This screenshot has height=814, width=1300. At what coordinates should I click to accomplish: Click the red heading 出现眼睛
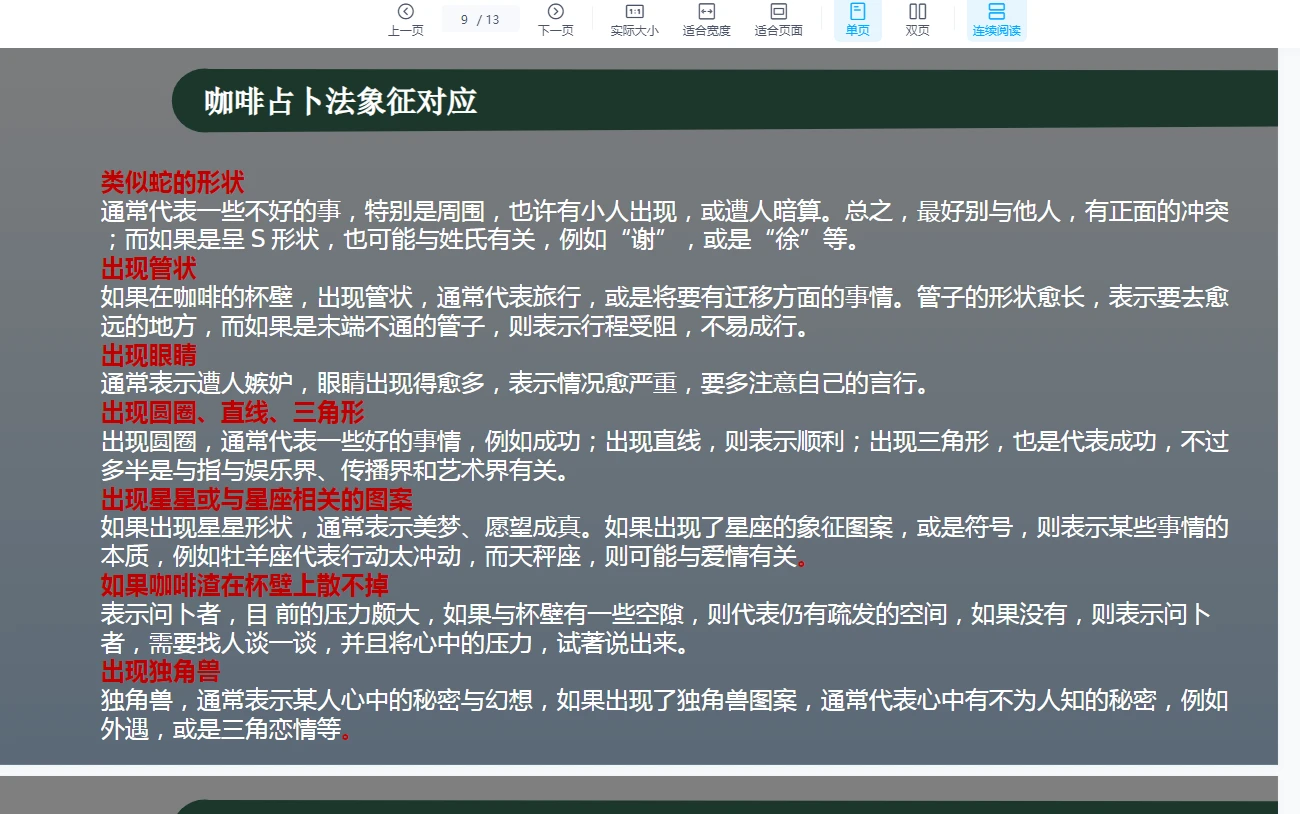tap(148, 355)
